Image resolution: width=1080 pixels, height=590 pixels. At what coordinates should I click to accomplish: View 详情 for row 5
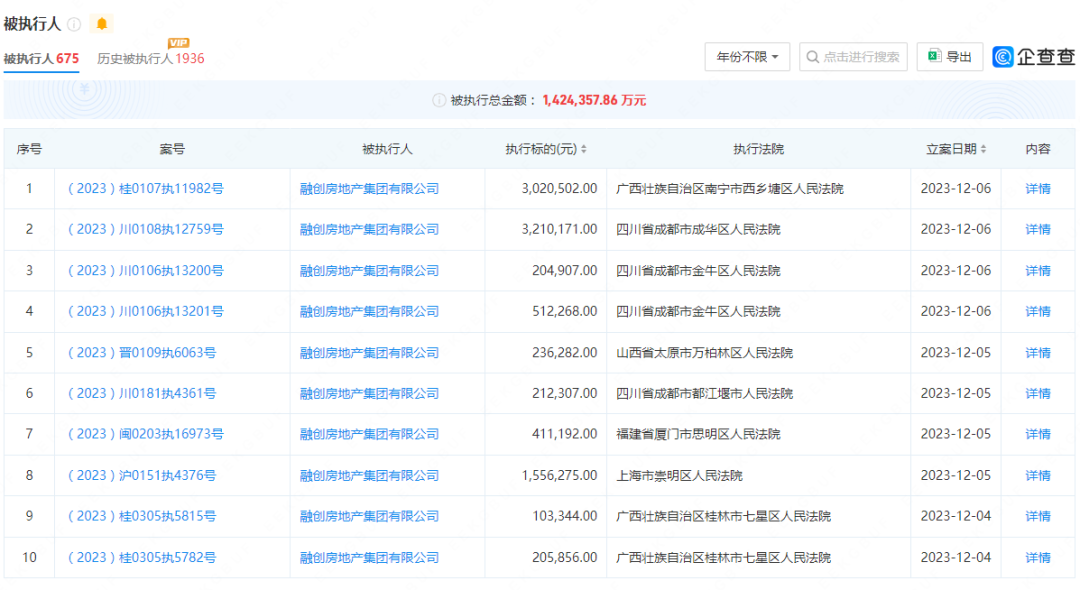(1038, 353)
